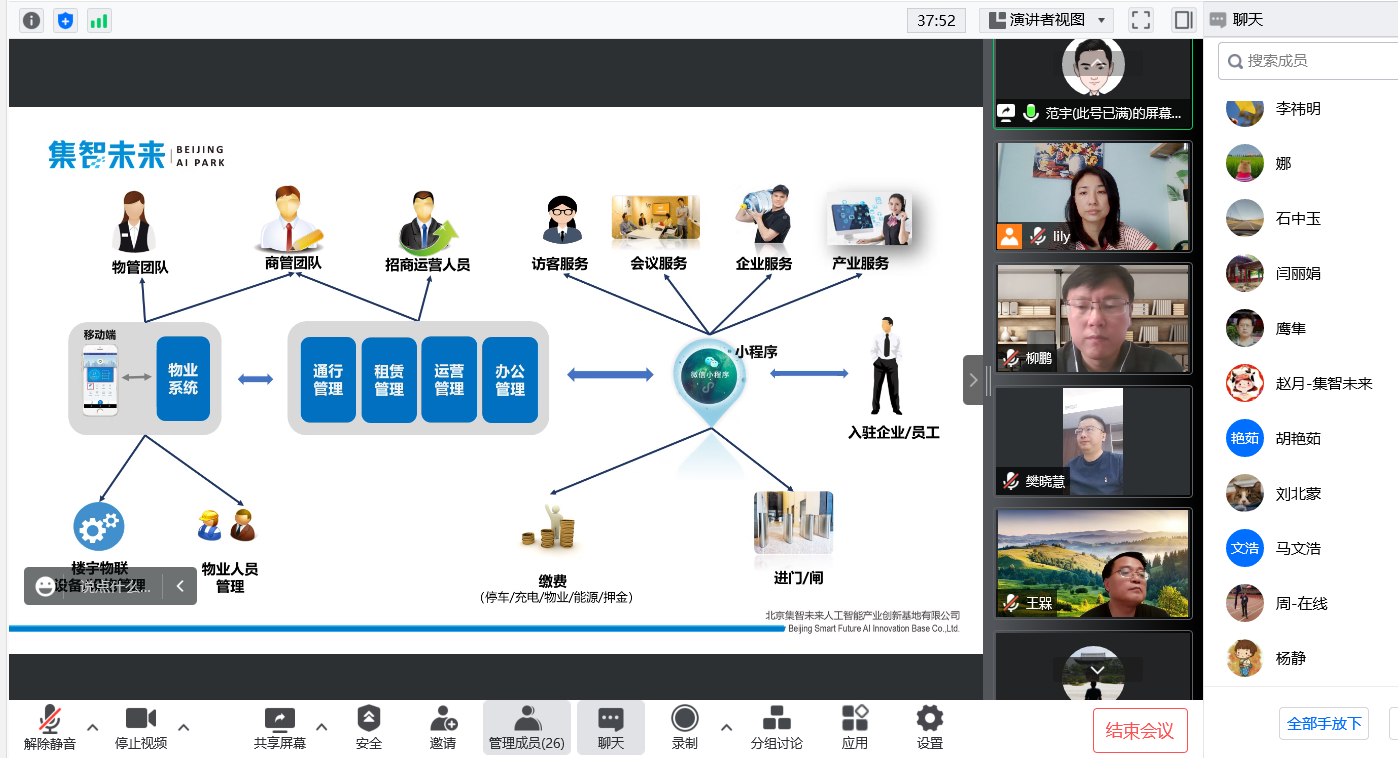The width and height of the screenshot is (1398, 758).
Task: Start recording with 录制 button
Action: click(x=685, y=727)
